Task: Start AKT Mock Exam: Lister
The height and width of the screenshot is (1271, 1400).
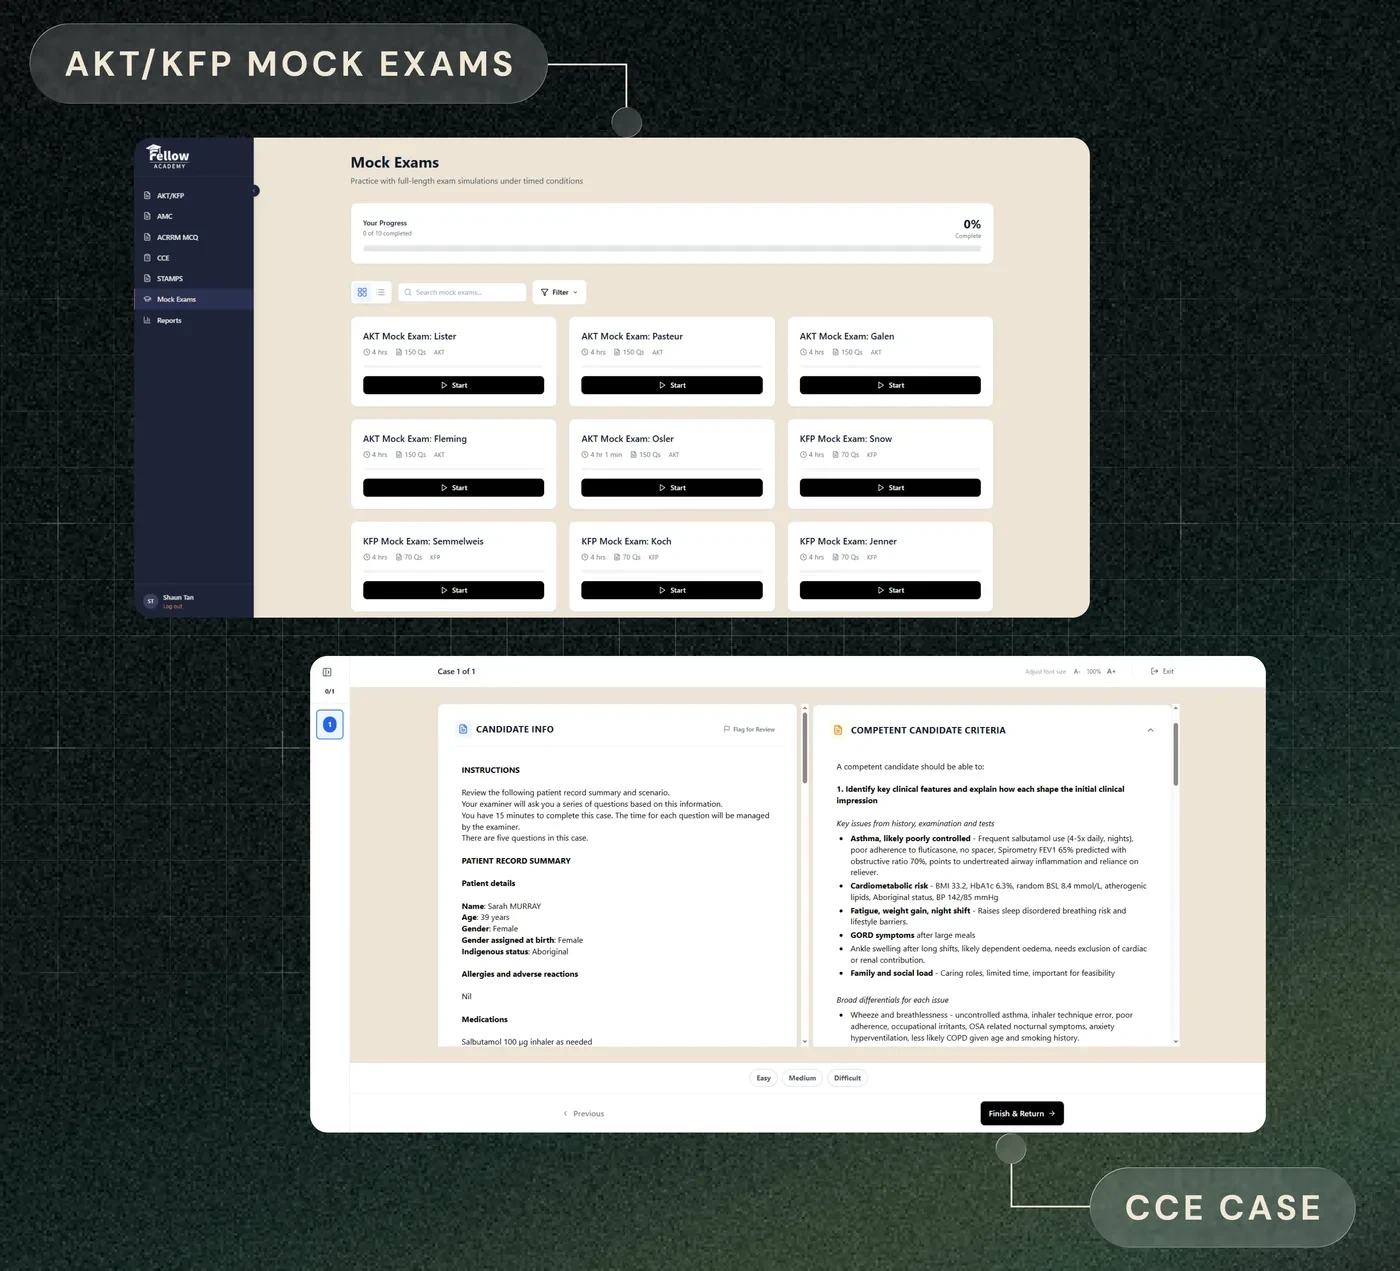Action: click(x=453, y=385)
